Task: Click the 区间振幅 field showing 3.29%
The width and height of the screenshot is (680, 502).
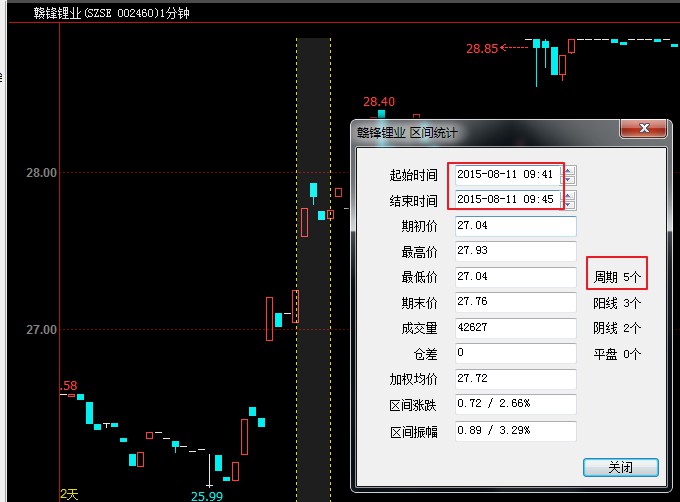Action: (515, 430)
